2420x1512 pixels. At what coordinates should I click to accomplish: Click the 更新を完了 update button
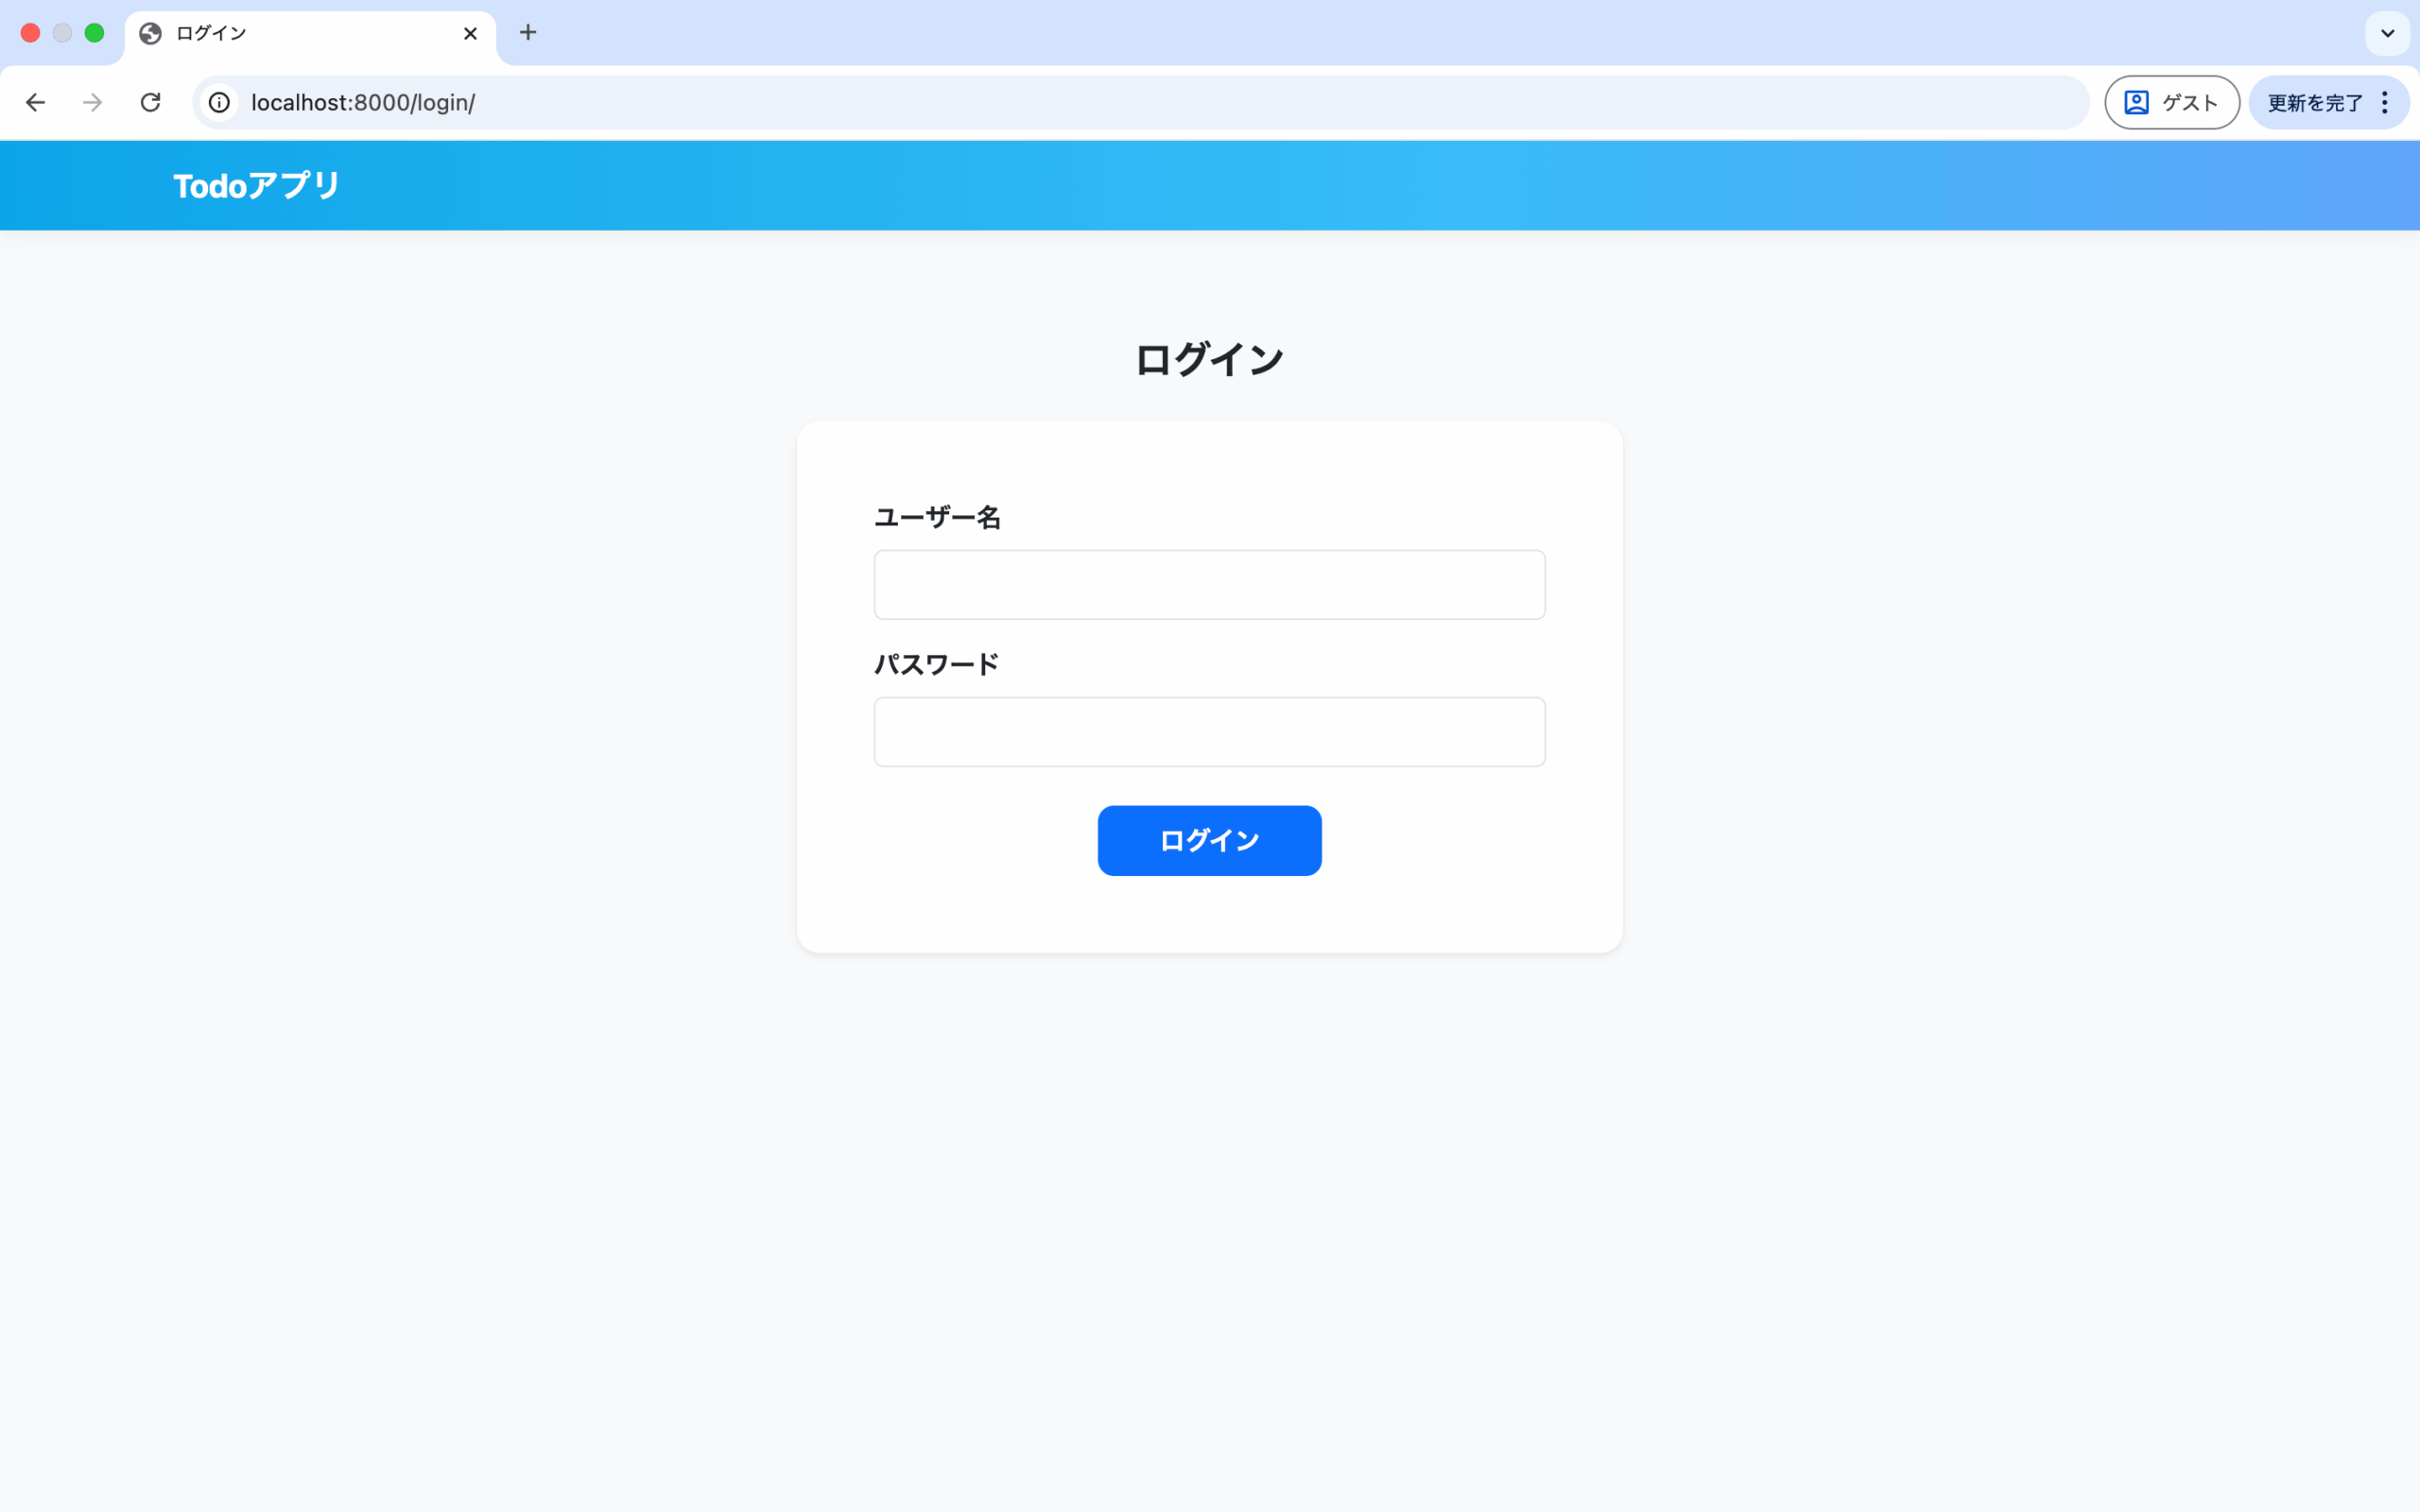2314,102
